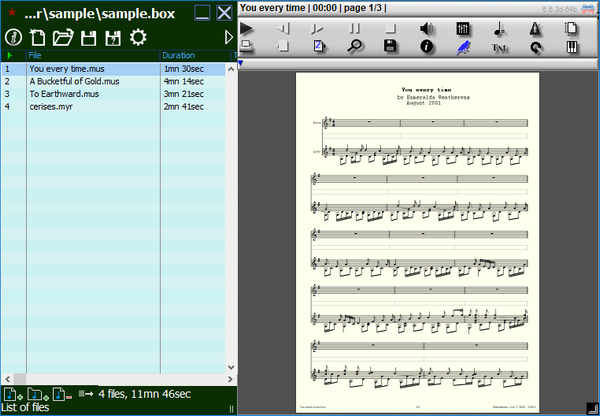Click the score information icon
Screen dimensions: 600x416
click(x=427, y=46)
